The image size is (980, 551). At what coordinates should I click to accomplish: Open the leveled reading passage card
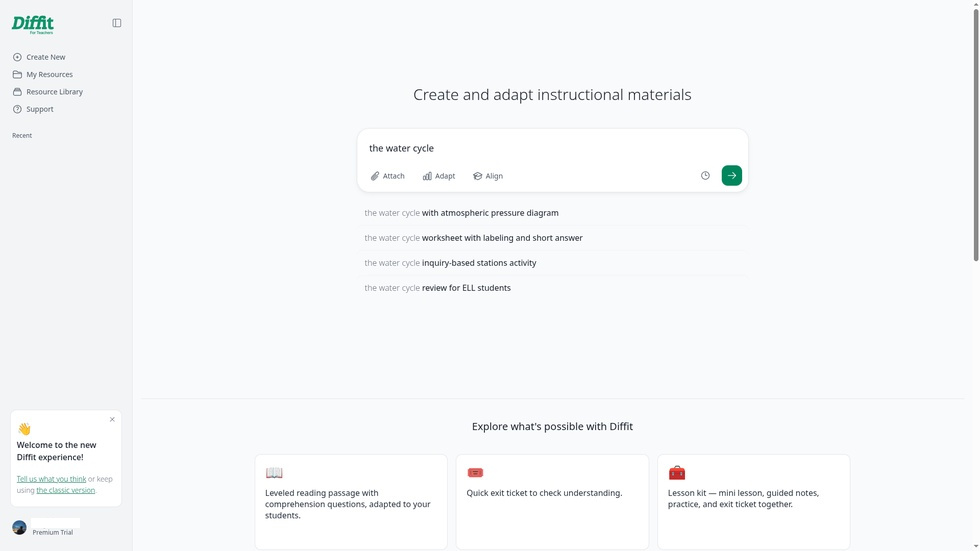point(351,502)
